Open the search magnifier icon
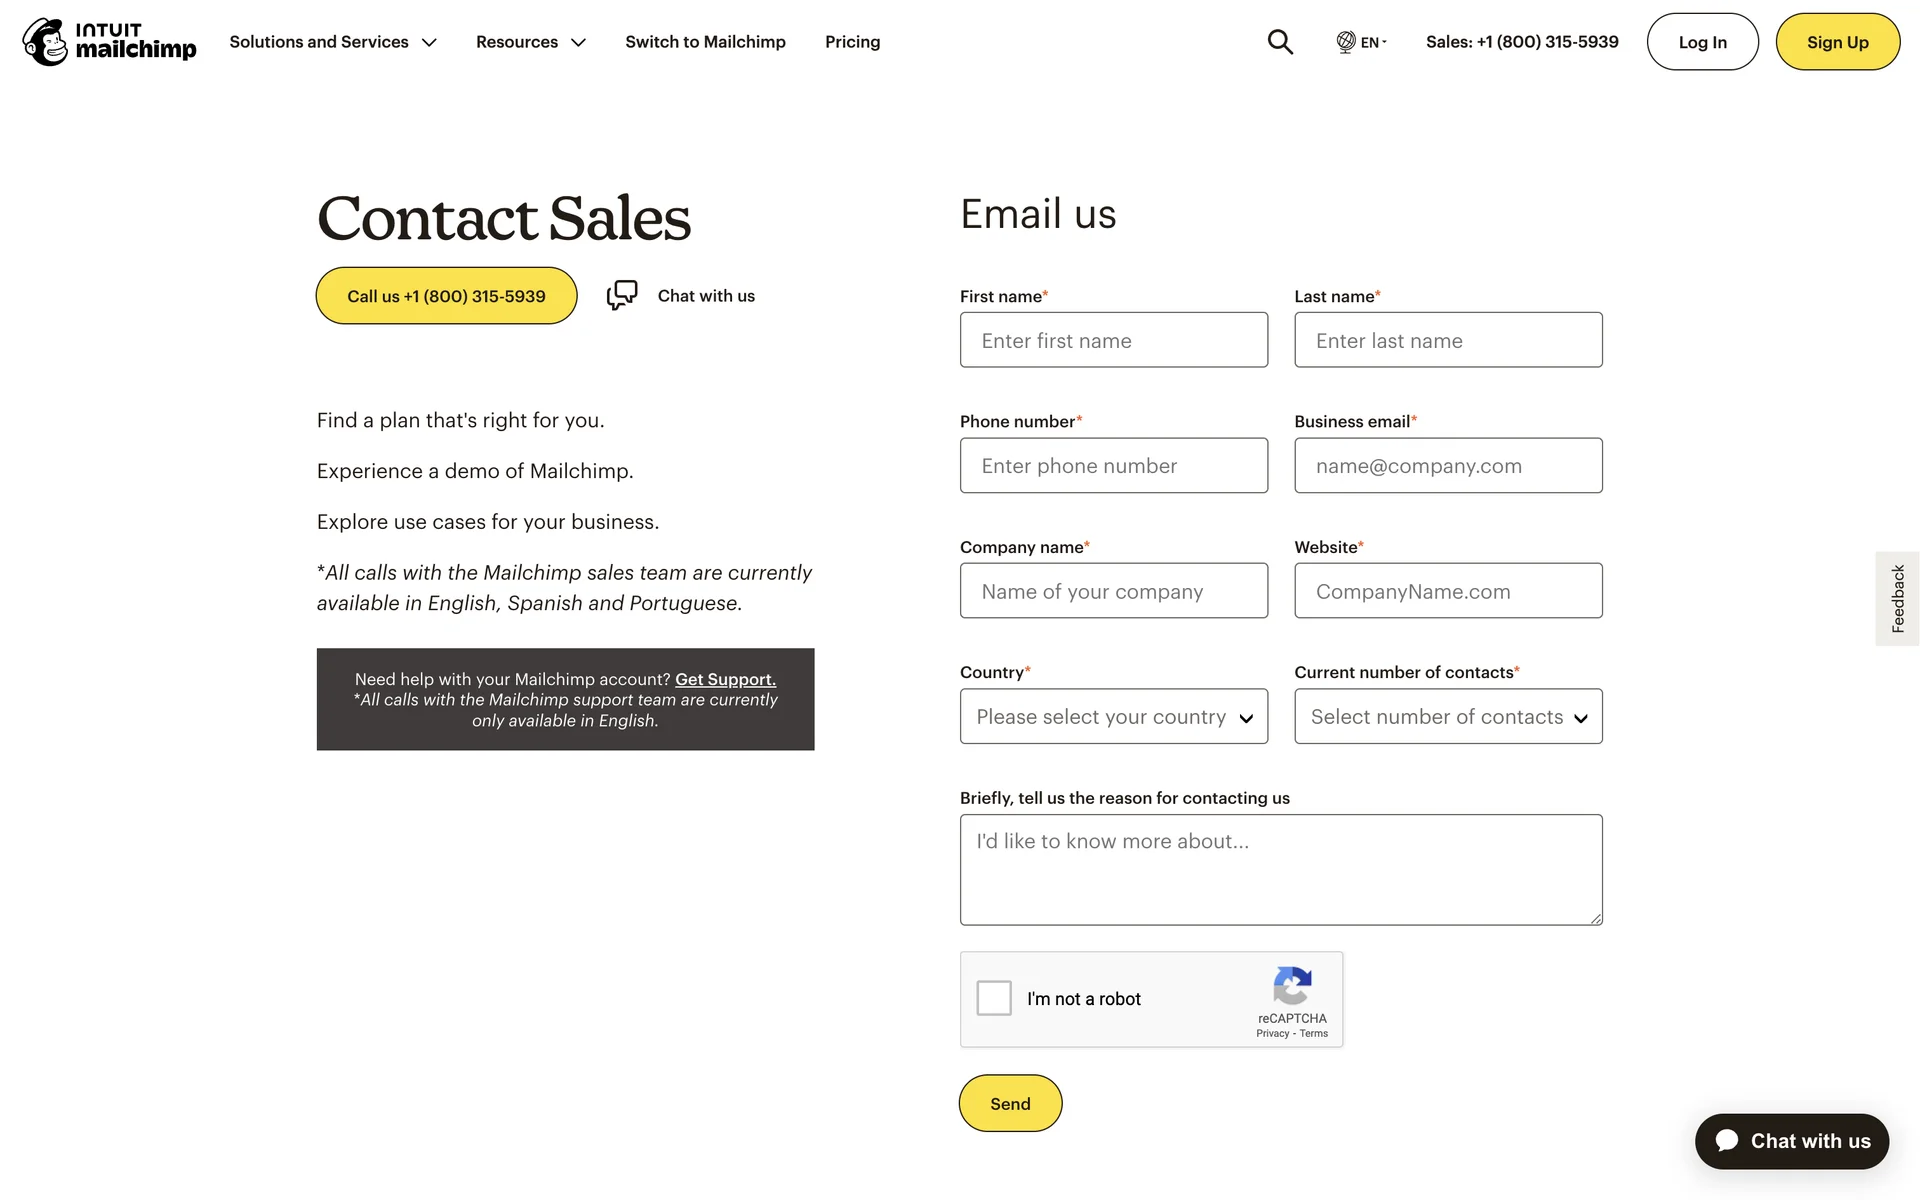 click(1280, 42)
